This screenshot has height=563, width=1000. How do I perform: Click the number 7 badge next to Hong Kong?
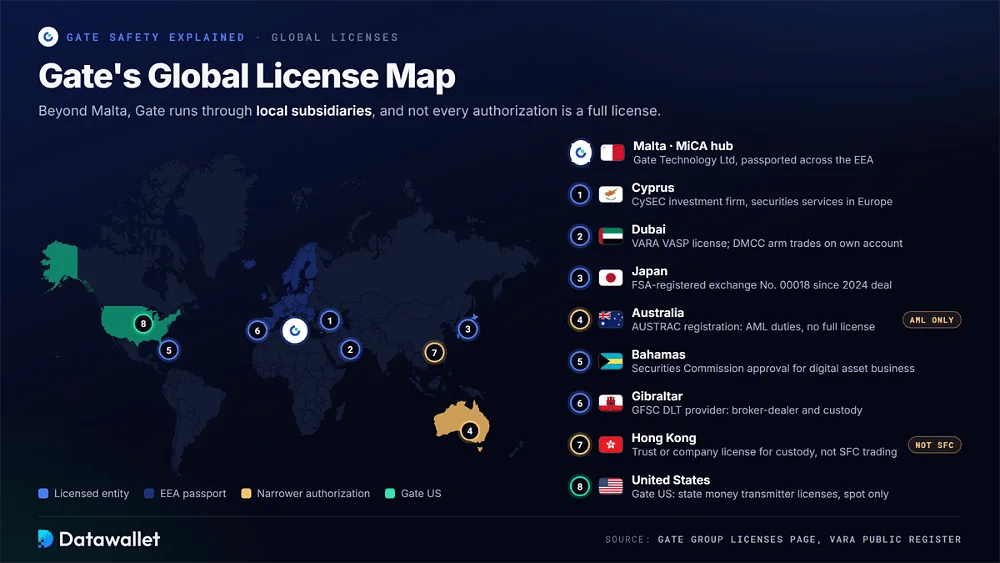[580, 445]
